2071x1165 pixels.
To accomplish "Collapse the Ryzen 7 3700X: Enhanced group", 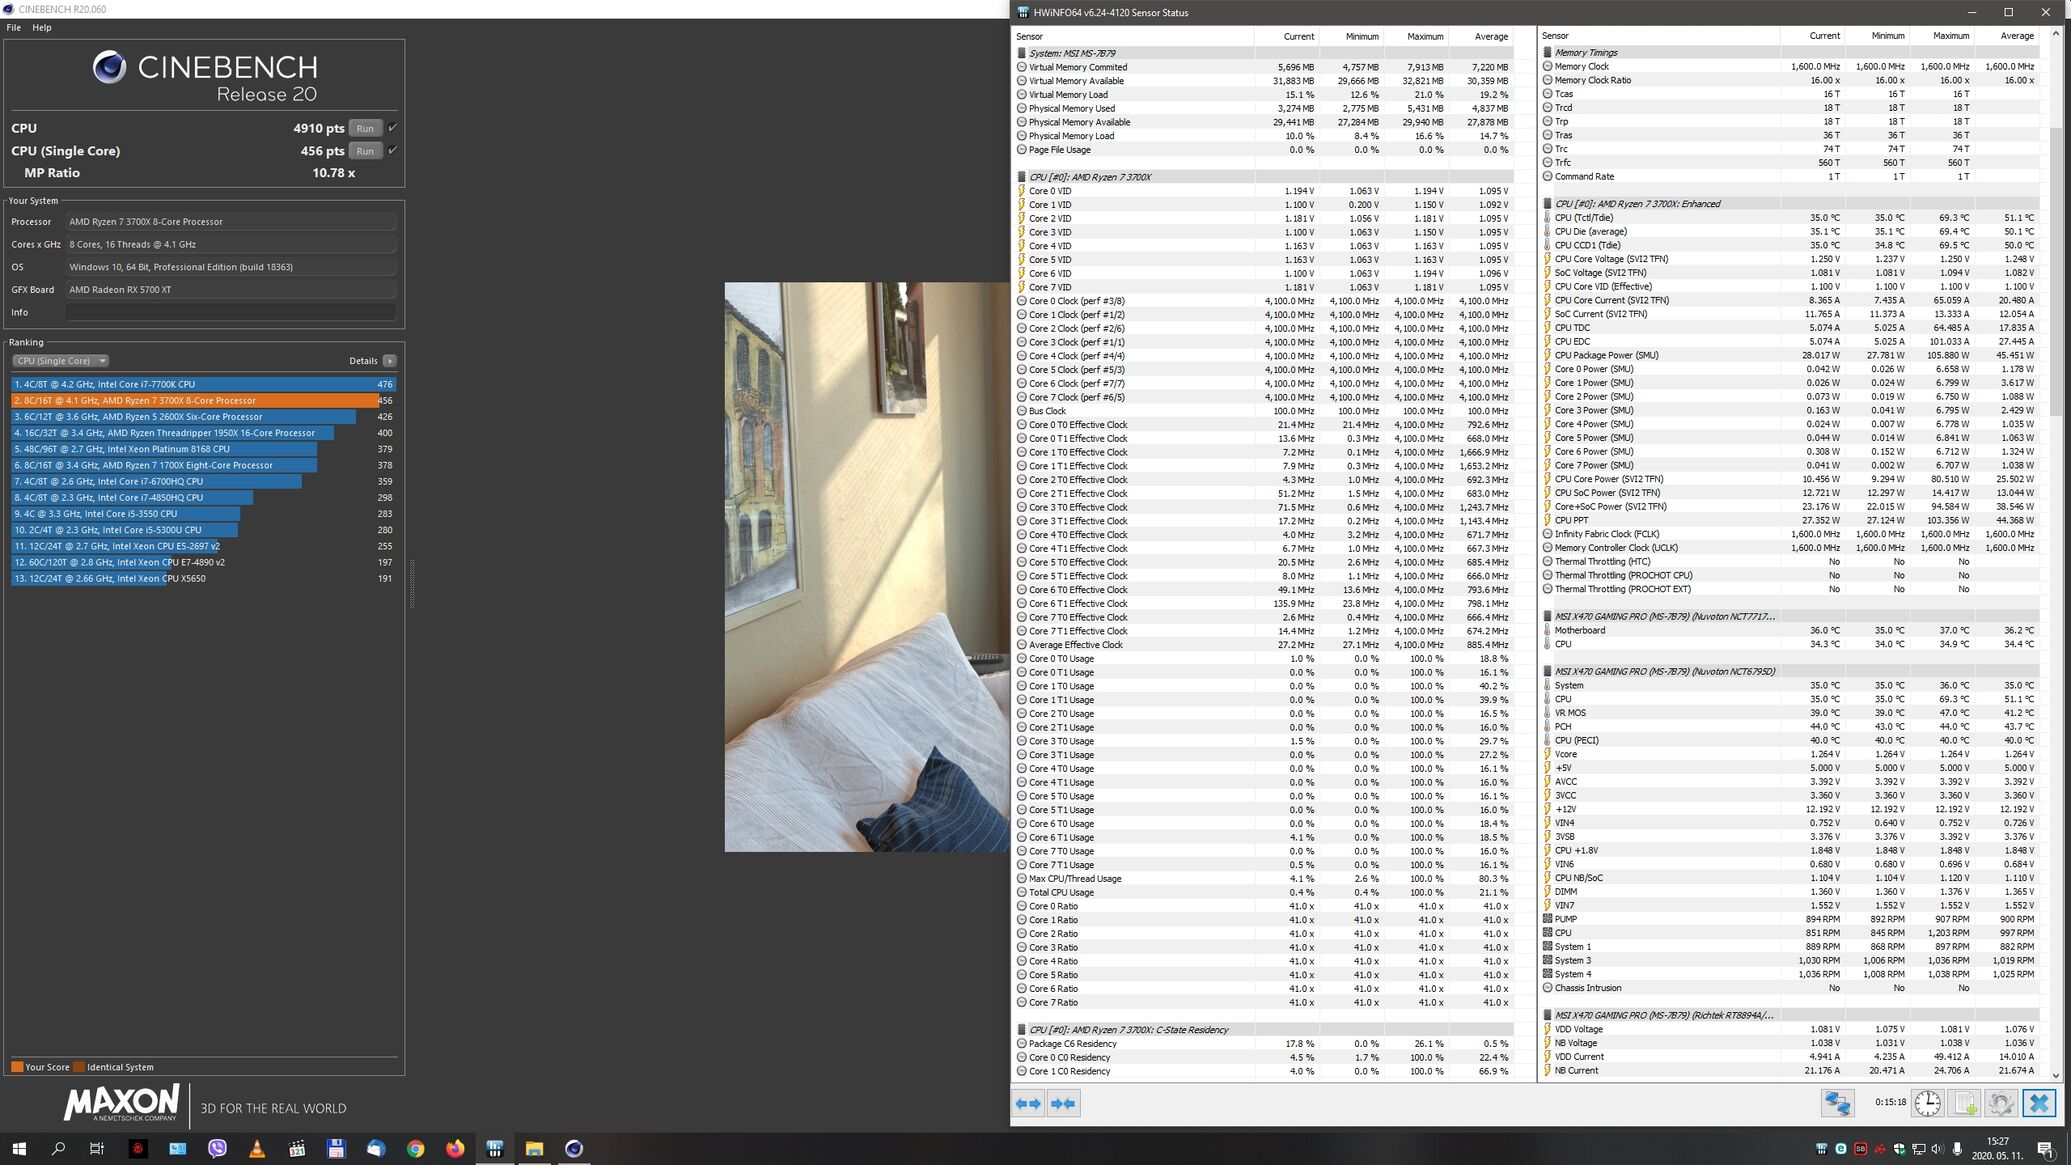I will click(x=1790, y=204).
